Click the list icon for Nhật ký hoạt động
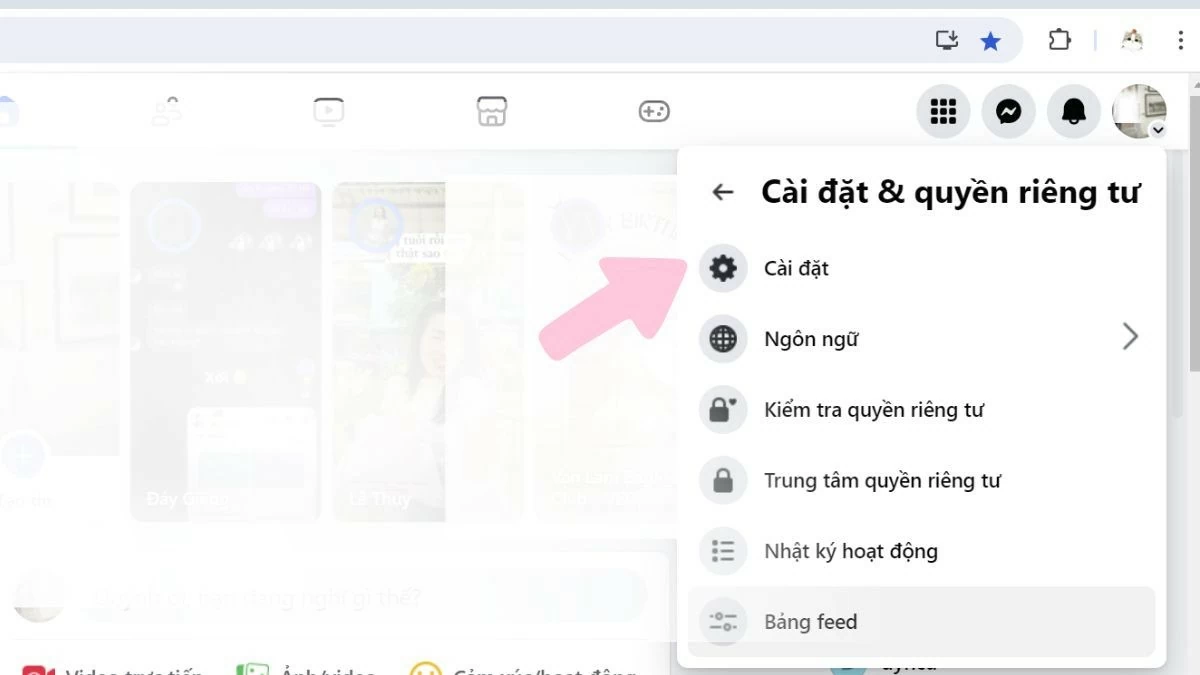This screenshot has width=1200, height=675. coord(722,551)
